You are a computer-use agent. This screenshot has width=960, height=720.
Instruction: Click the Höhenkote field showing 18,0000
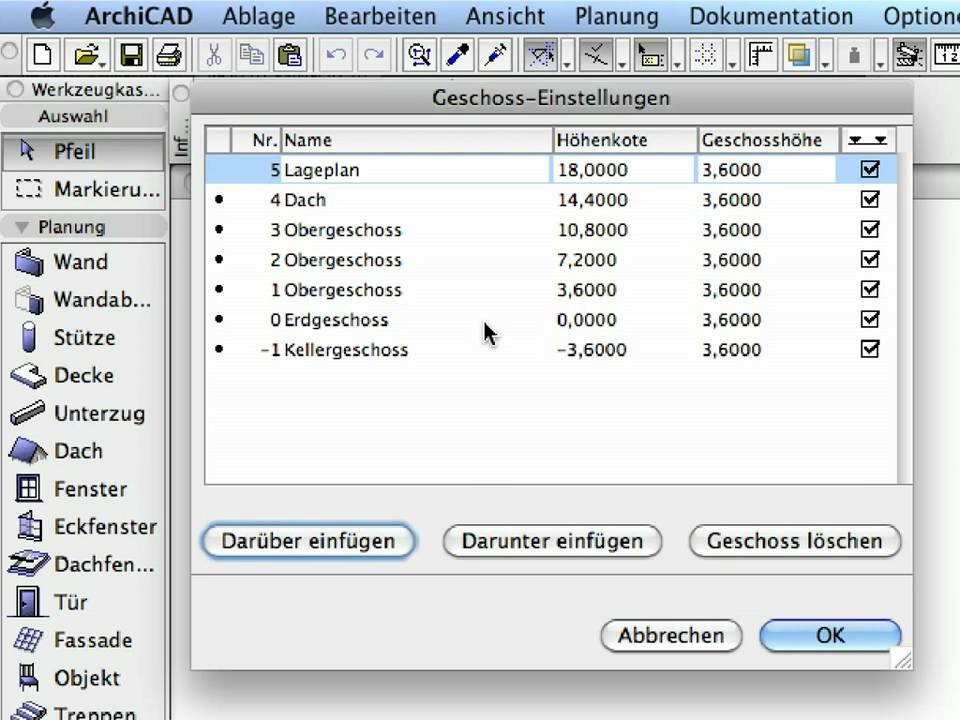[x=623, y=170]
